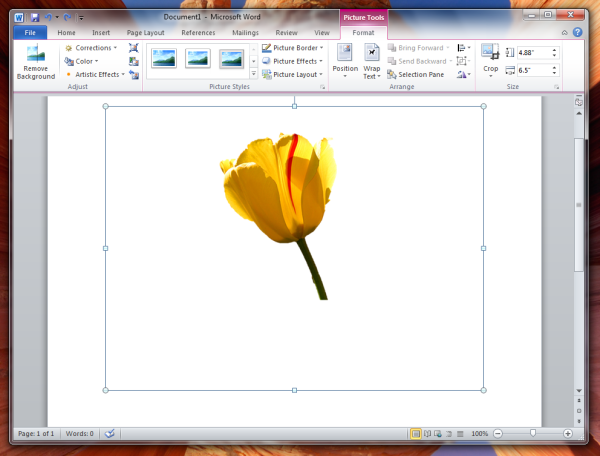The width and height of the screenshot is (600, 456).
Task: Apply the first picture style thumbnail
Action: click(x=164, y=59)
